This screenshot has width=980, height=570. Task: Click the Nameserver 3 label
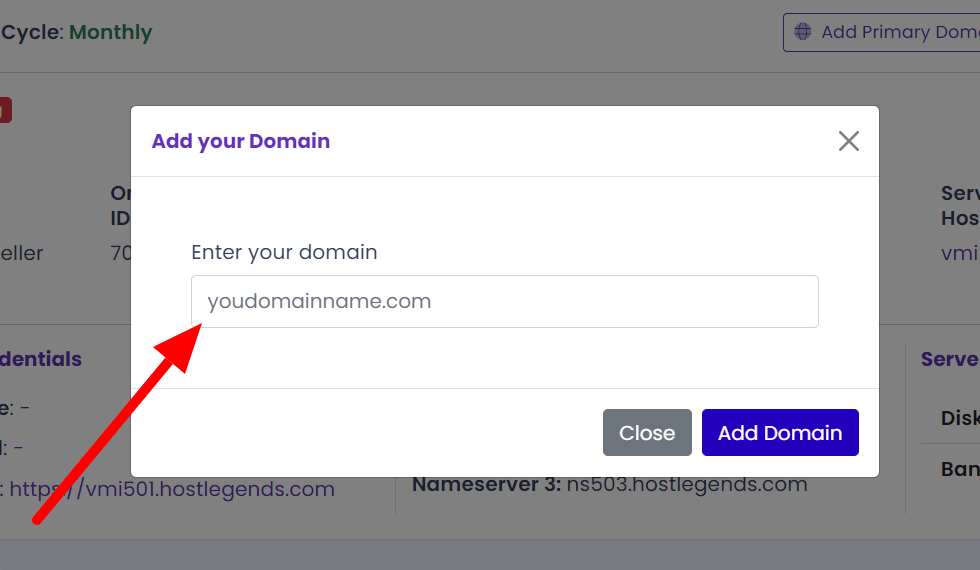pos(486,485)
